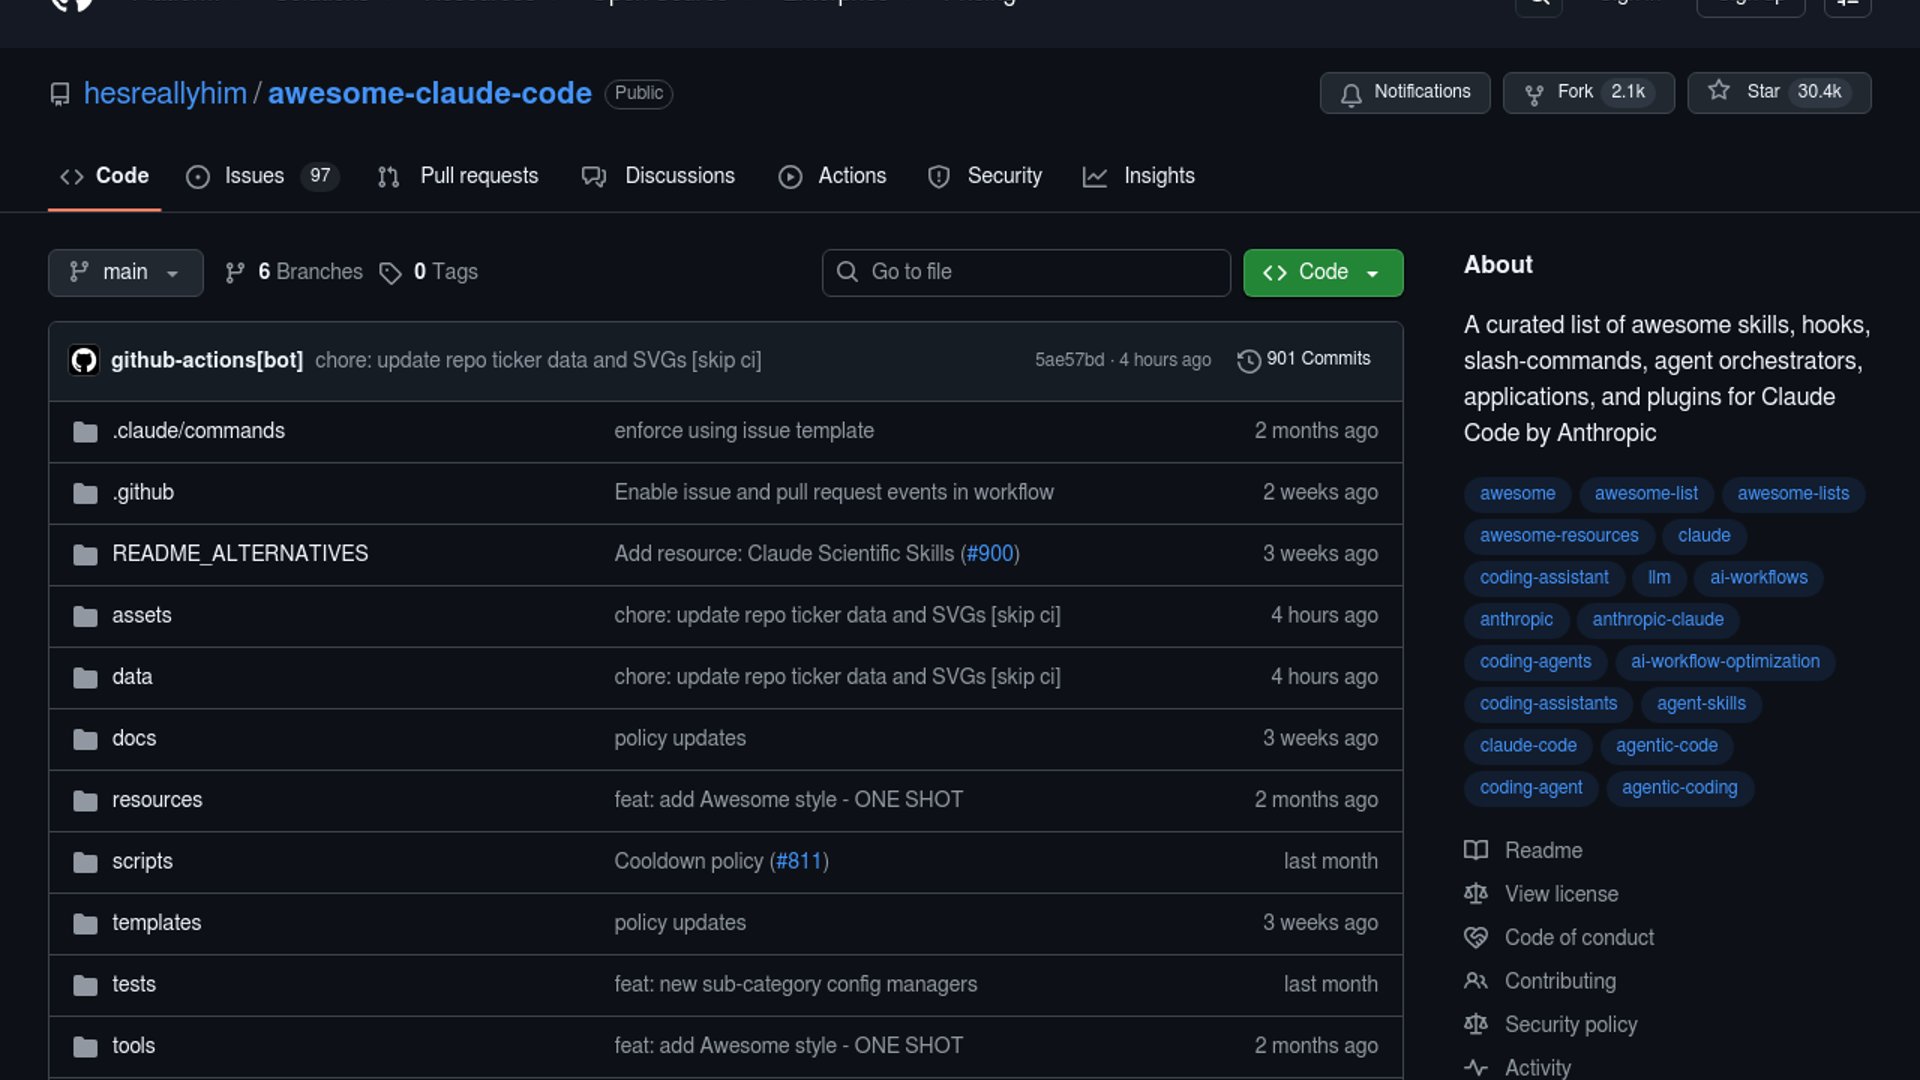Viewport: 1920px width, 1080px height.
Task: Switch to the Issues tab
Action: coord(253,176)
